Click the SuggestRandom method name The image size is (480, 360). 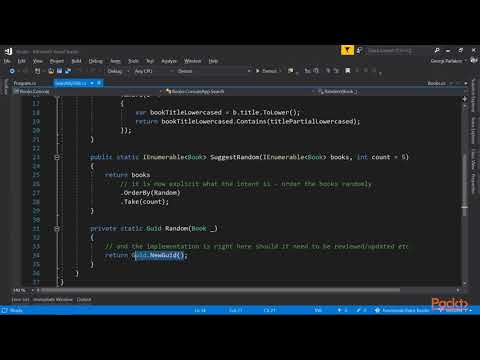point(235,157)
